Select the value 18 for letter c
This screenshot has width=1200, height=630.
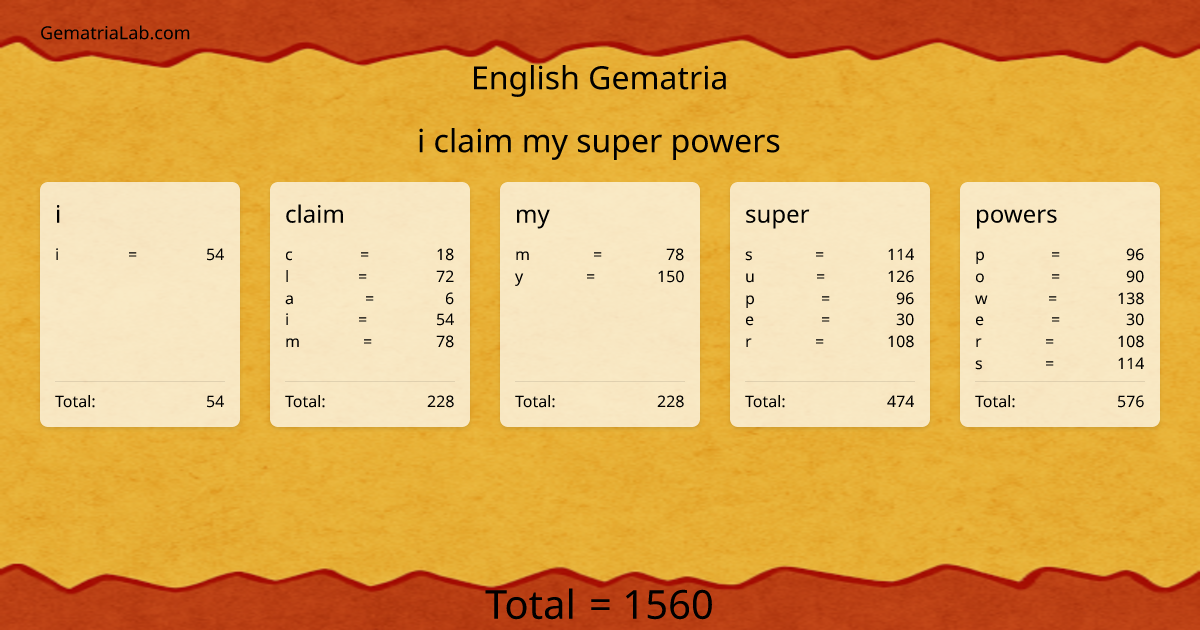pos(445,255)
